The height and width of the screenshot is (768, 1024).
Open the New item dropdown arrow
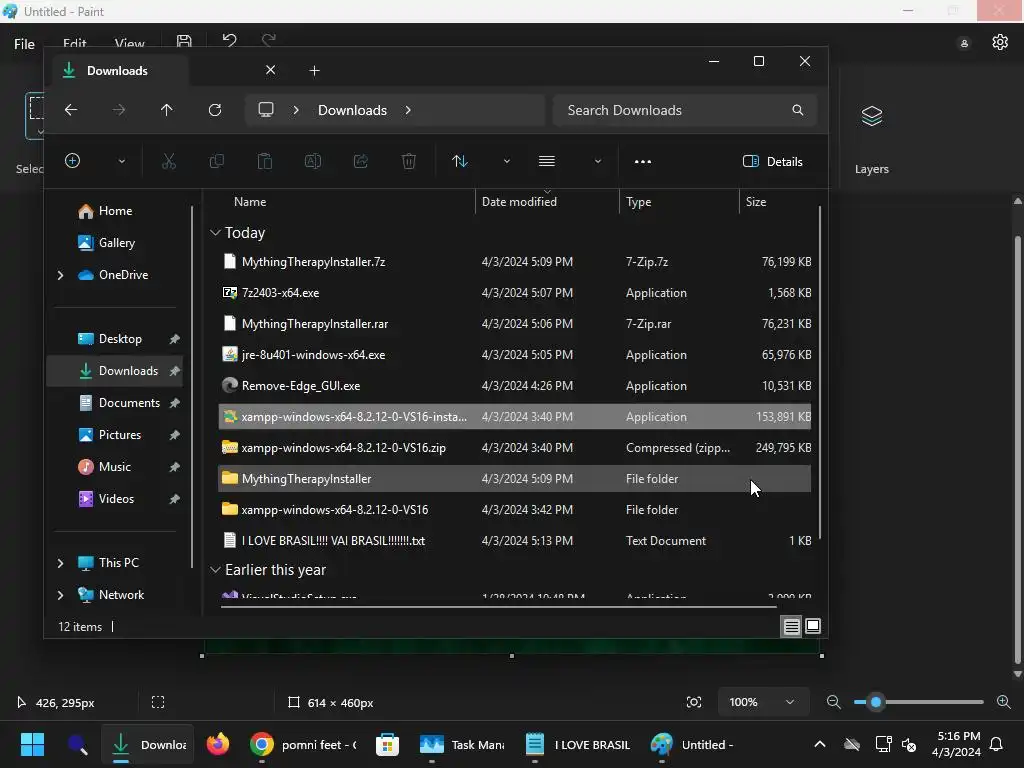(x=121, y=161)
